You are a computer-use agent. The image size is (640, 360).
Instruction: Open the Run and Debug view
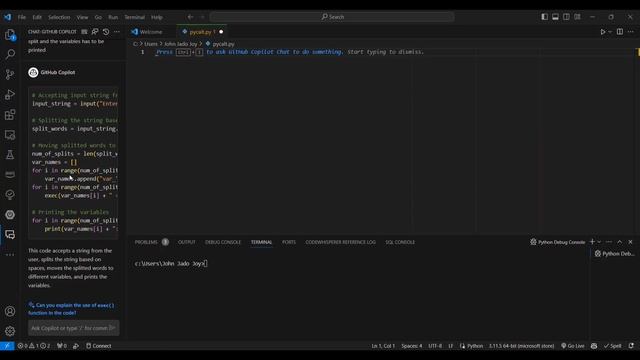coord(10,95)
